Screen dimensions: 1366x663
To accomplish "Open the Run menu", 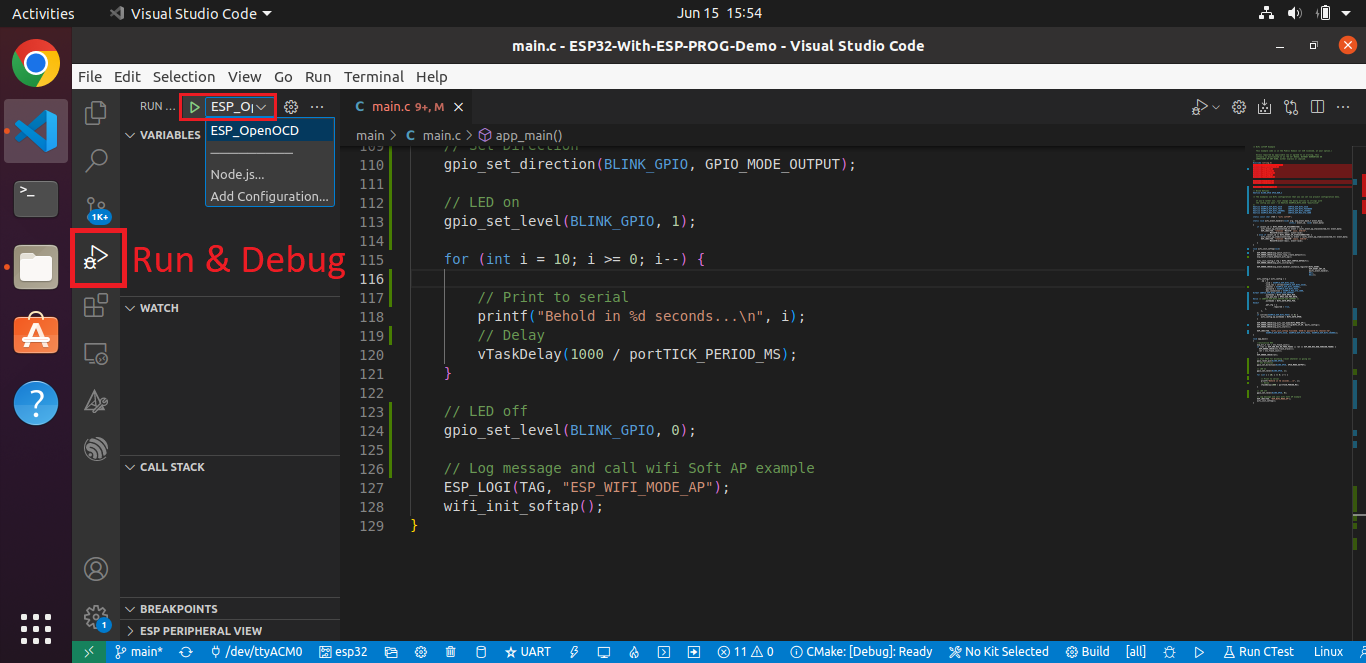I will [x=318, y=77].
